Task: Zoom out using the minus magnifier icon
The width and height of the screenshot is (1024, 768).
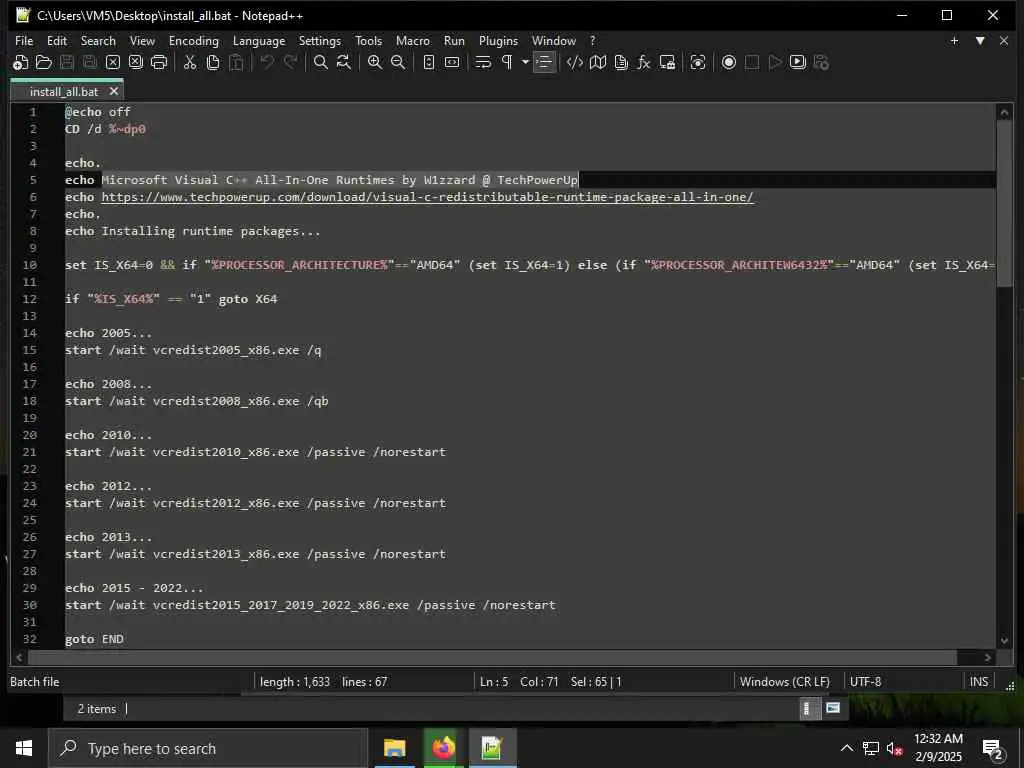Action: [x=398, y=63]
